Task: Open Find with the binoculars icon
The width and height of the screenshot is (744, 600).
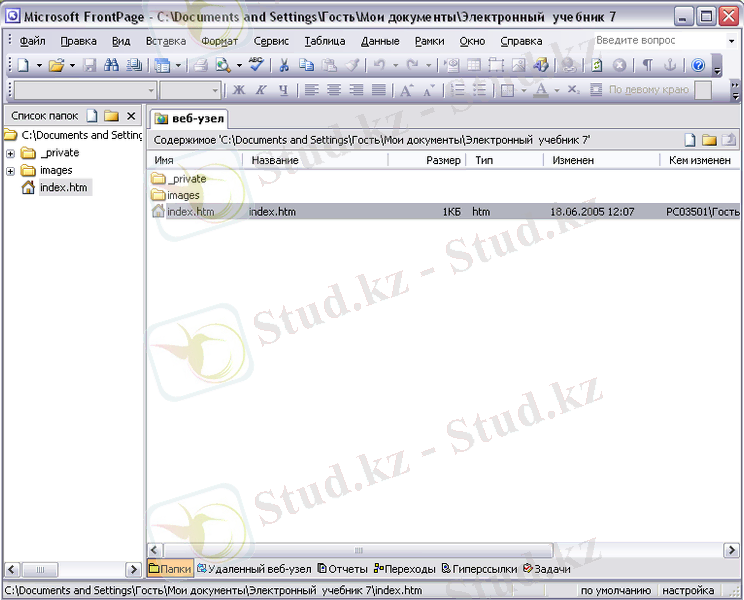Action: [112, 65]
